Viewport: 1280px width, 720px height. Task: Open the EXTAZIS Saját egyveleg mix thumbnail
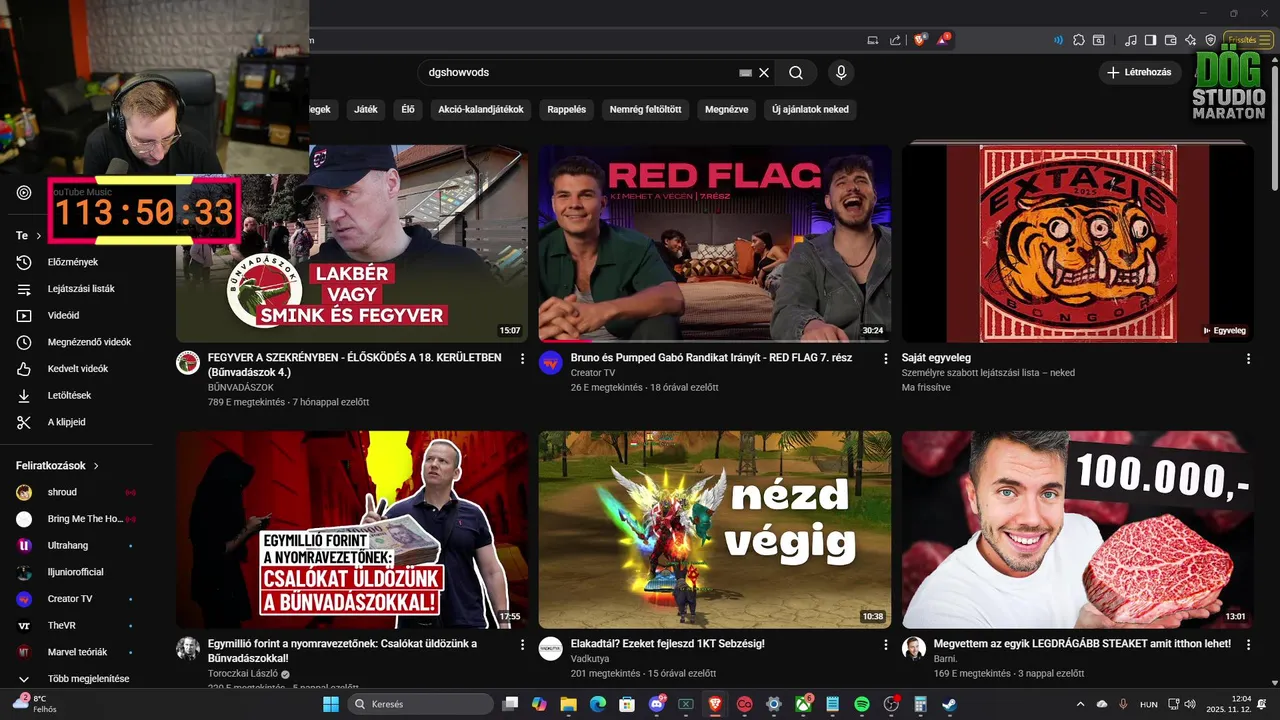coord(1078,244)
